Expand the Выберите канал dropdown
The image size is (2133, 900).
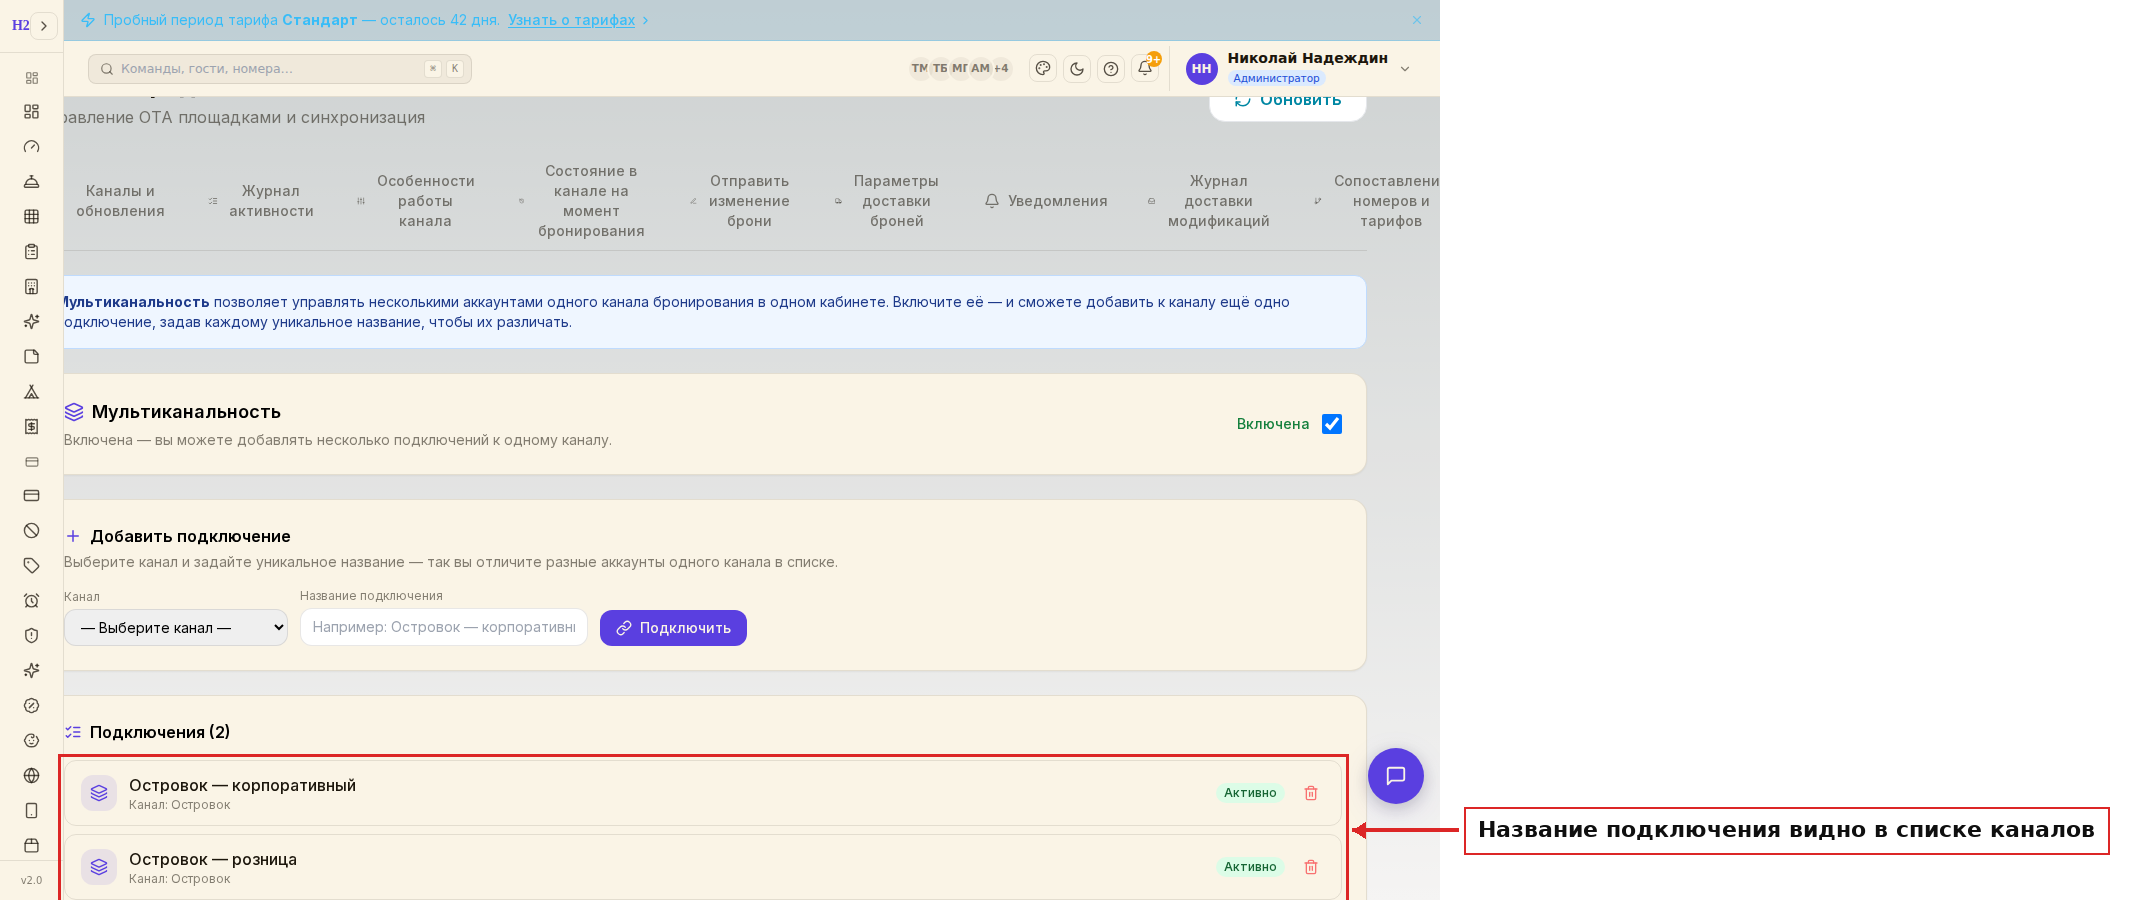(176, 628)
